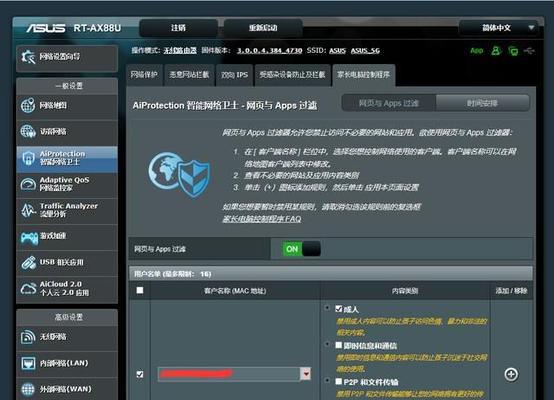
Task: Select the time scheduling sub-tab
Action: click(x=483, y=103)
